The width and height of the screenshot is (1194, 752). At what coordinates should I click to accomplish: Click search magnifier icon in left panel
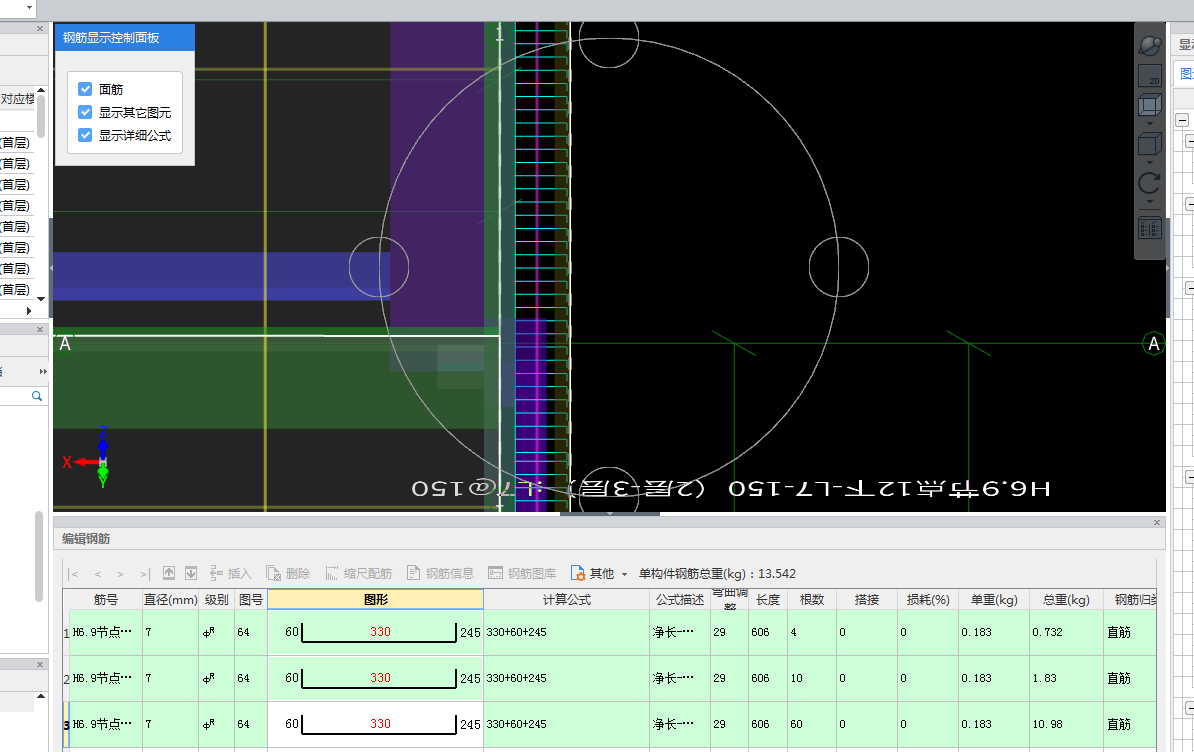pos(37,396)
